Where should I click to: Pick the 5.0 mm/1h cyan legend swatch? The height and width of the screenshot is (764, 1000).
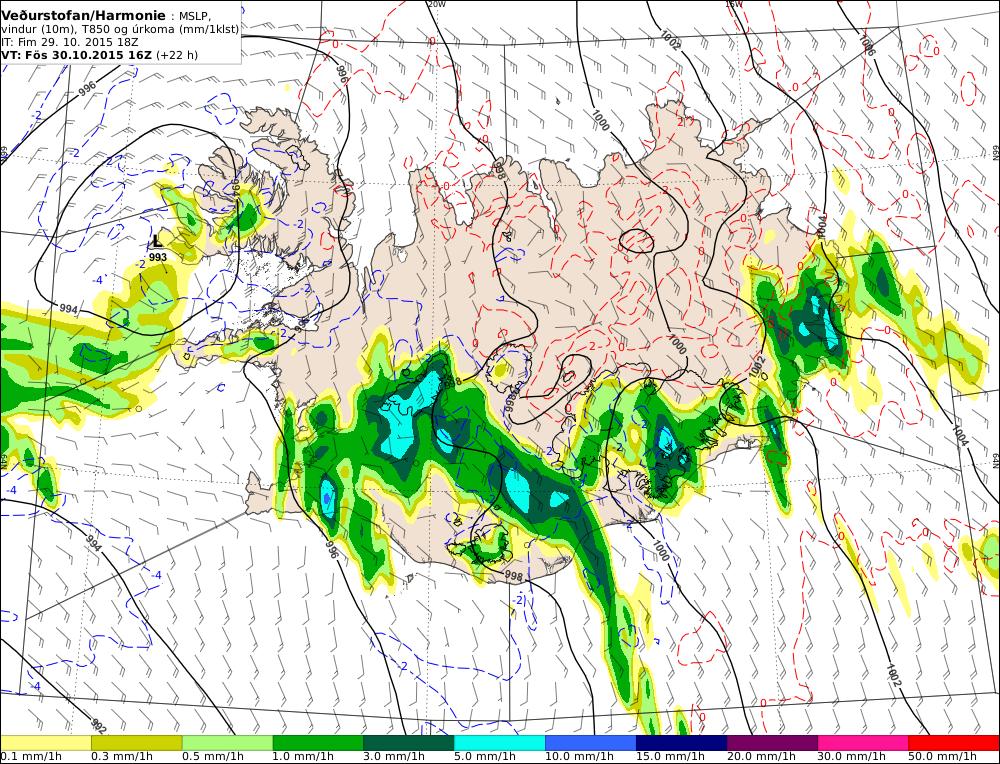[499, 742]
